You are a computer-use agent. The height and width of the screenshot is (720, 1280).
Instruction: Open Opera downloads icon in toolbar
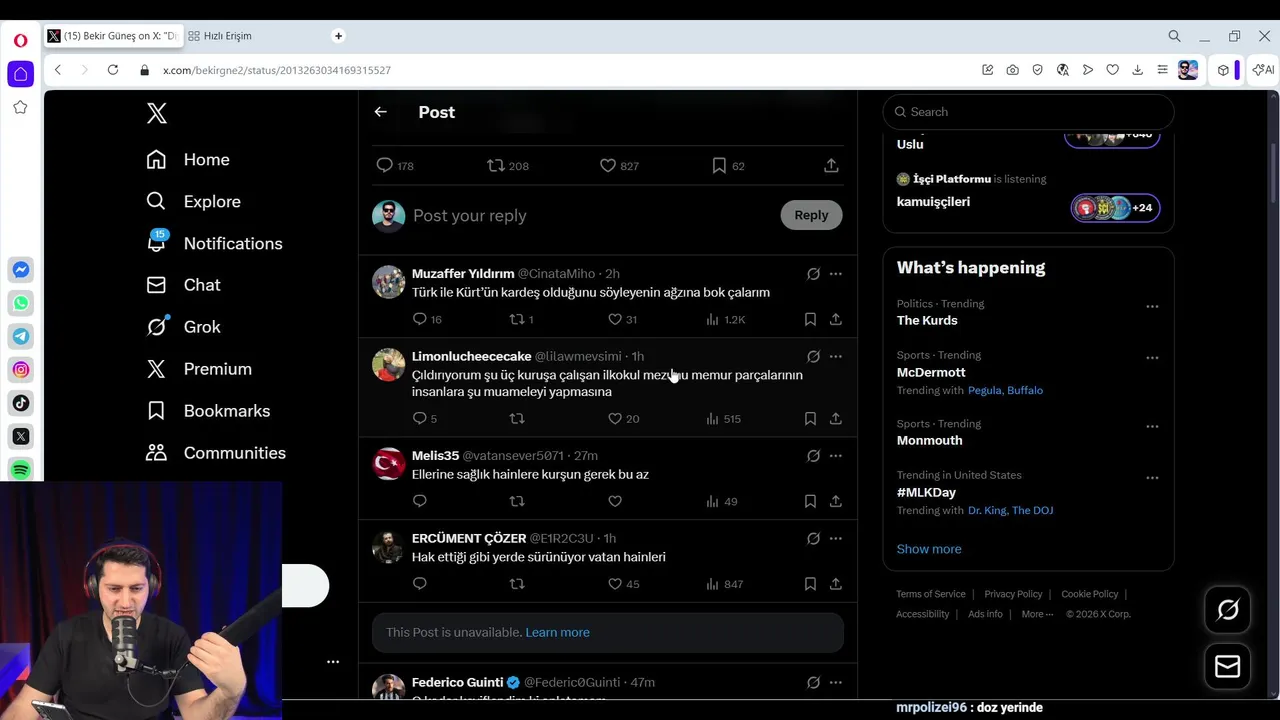pos(1137,70)
